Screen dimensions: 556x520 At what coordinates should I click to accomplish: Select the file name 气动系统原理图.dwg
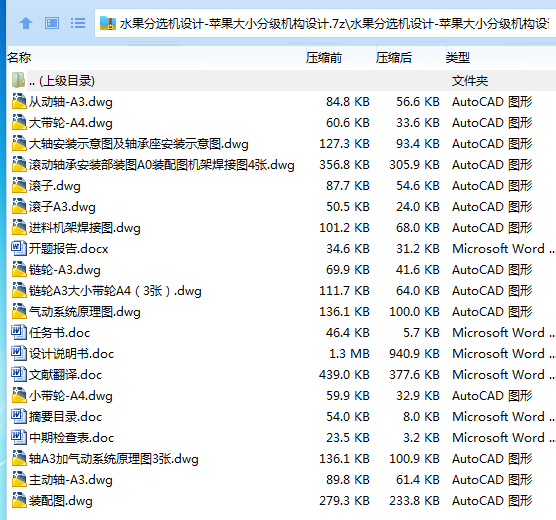coord(85,312)
